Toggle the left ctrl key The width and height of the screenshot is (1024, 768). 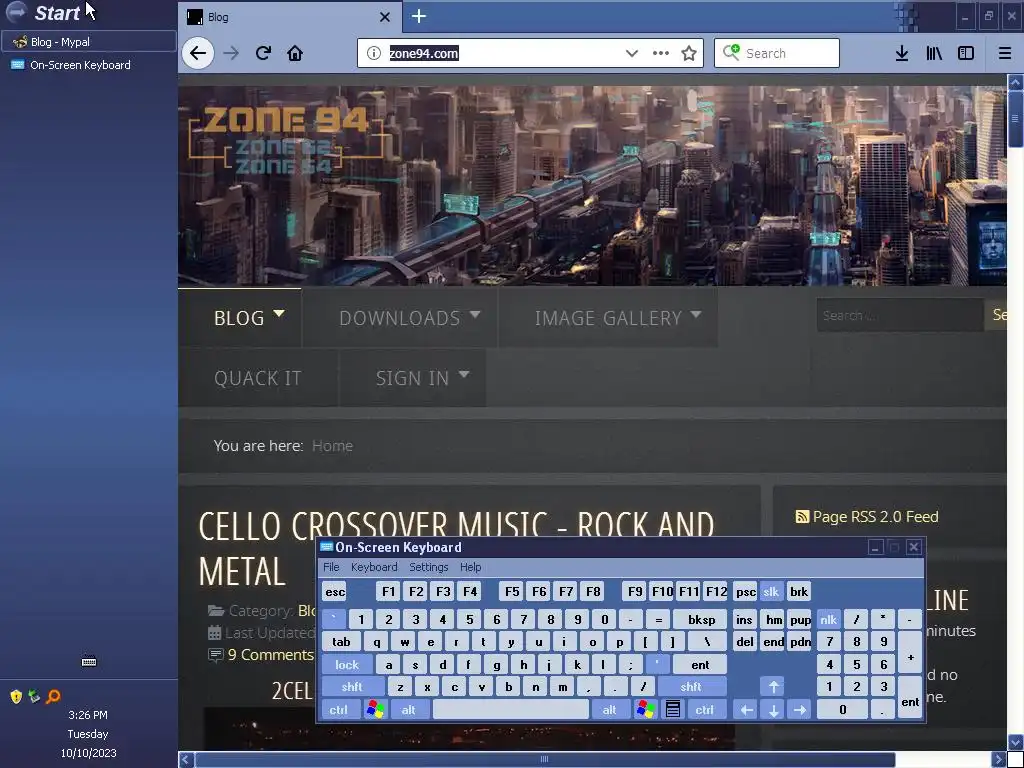[x=339, y=710]
